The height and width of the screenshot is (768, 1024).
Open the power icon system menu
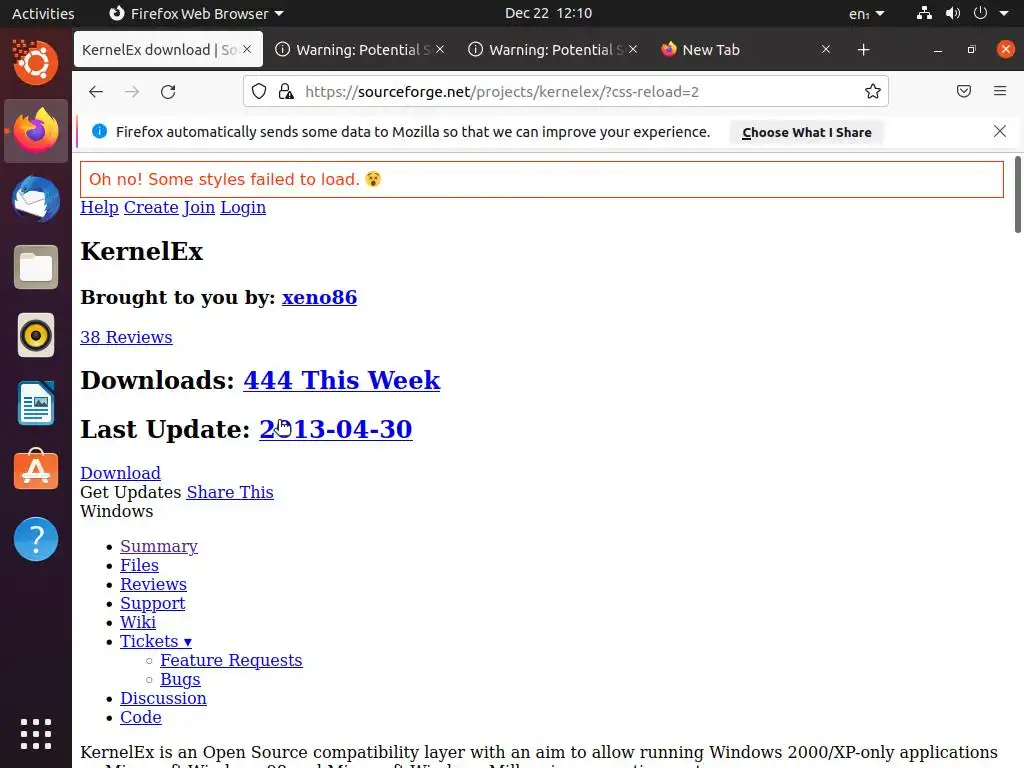point(980,13)
